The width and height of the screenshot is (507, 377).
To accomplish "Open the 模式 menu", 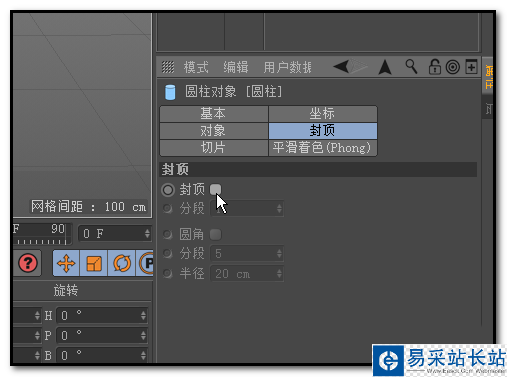I will pos(196,67).
